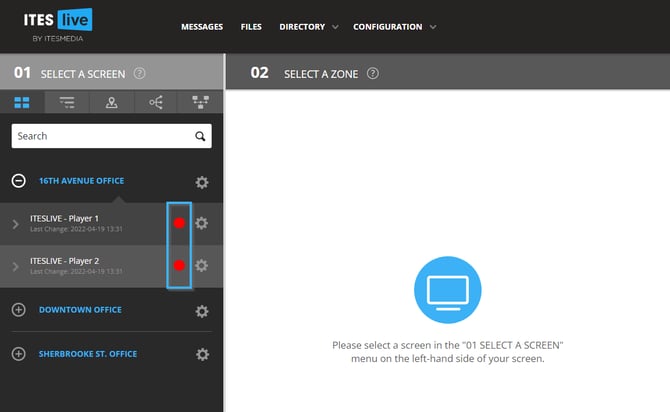Image resolution: width=670 pixels, height=412 pixels.
Task: Click the search magnifier icon
Action: tap(200, 136)
